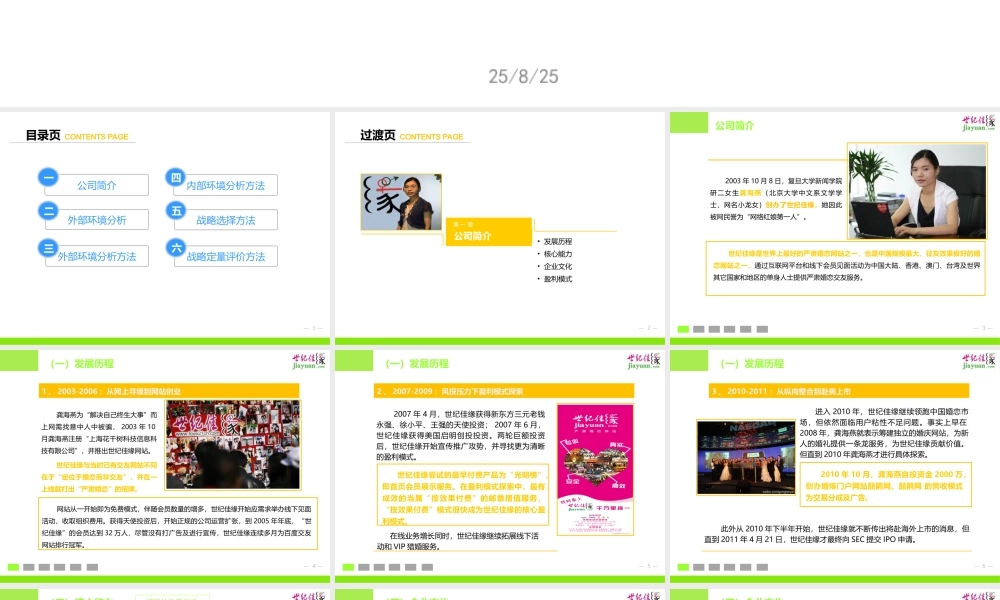The height and width of the screenshot is (600, 1000).
Task: Click the yellow heading '1、2003-2006'
Action: pos(169,391)
